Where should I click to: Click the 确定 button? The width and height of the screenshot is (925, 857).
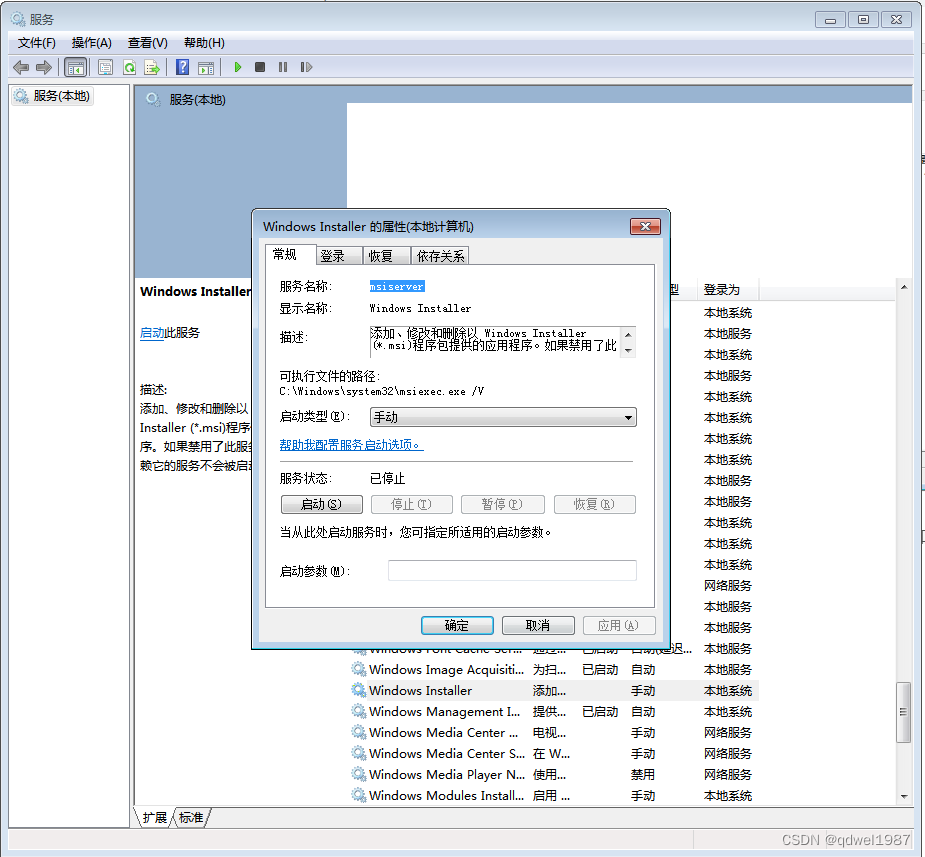point(457,625)
